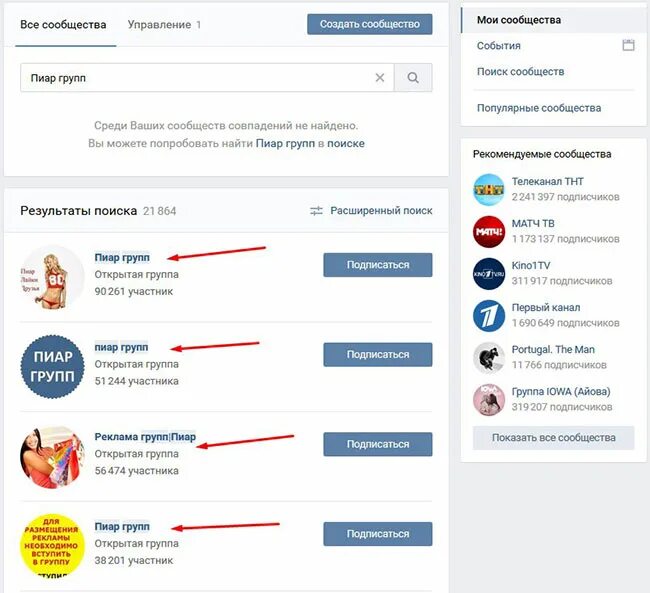Click inside the Пиар групп search field

click(199, 78)
